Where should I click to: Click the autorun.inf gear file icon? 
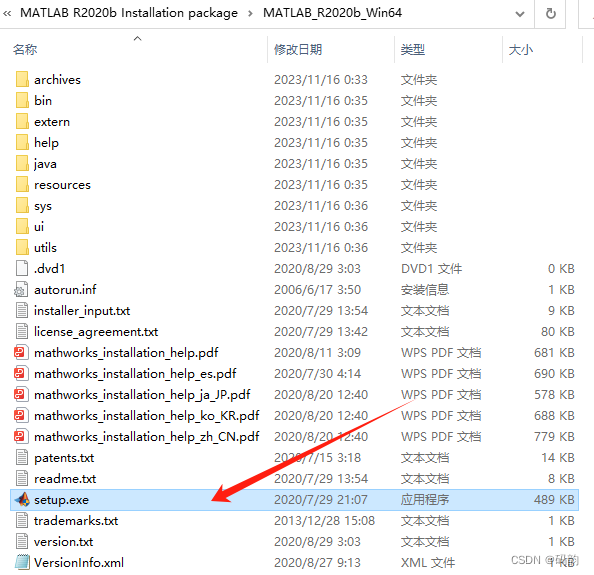pyautogui.click(x=21, y=289)
